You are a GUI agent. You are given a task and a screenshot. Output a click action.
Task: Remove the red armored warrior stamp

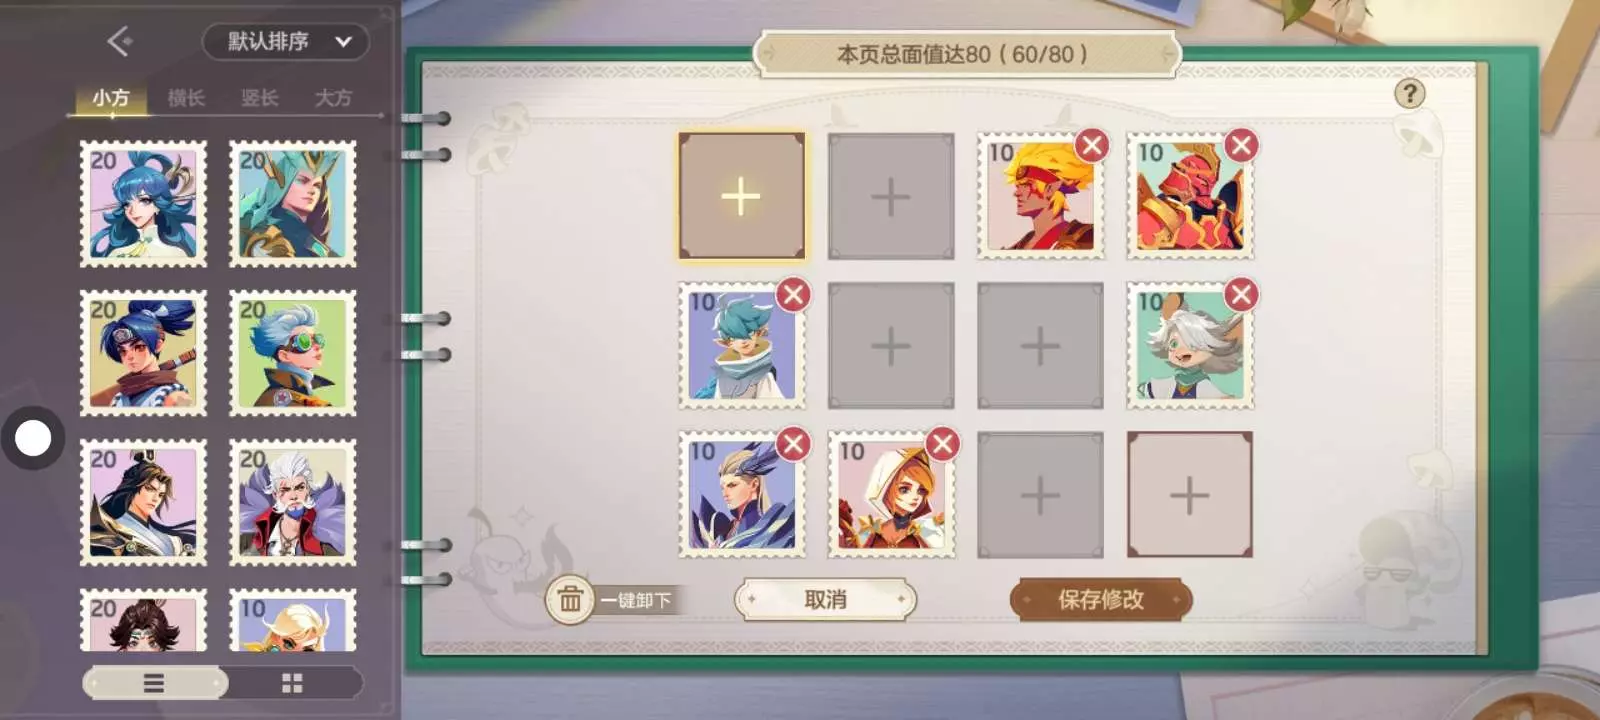(1241, 146)
